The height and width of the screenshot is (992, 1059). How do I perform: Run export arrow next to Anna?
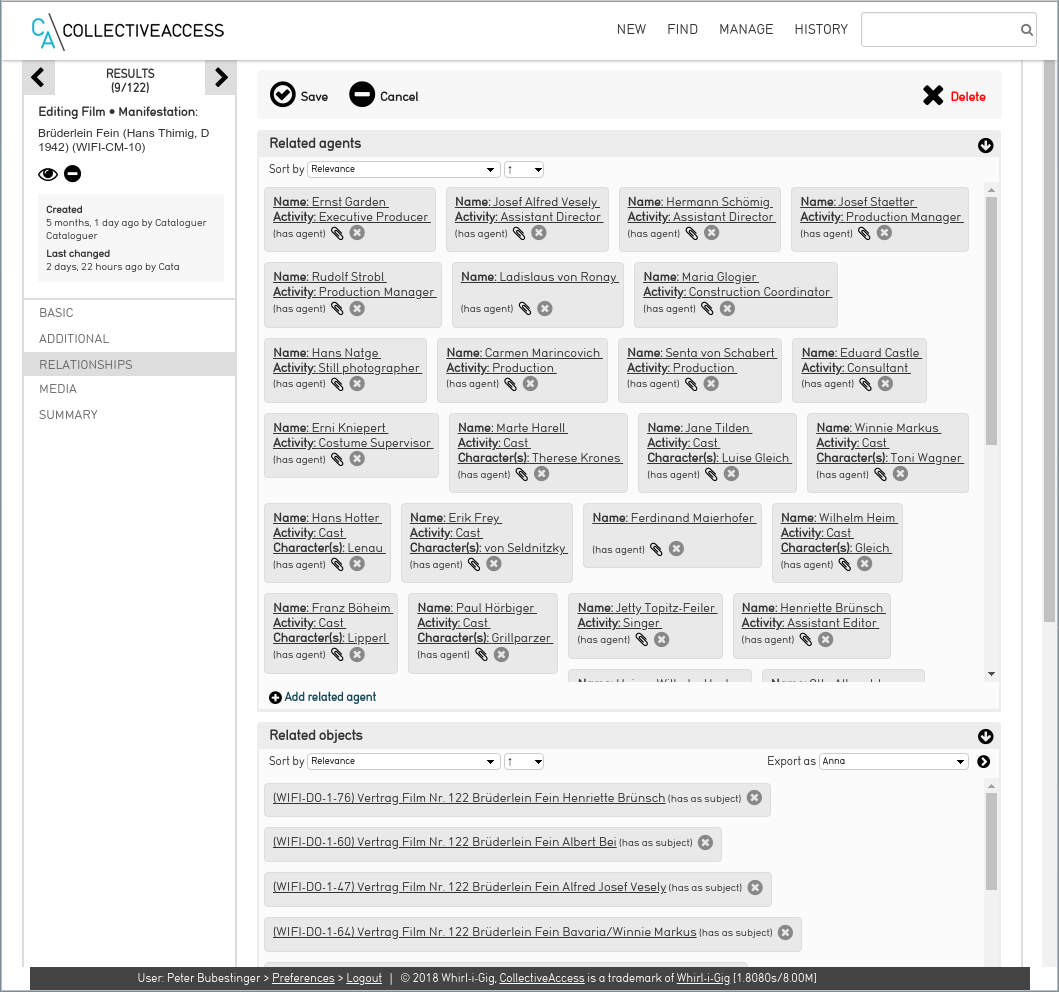click(x=984, y=762)
